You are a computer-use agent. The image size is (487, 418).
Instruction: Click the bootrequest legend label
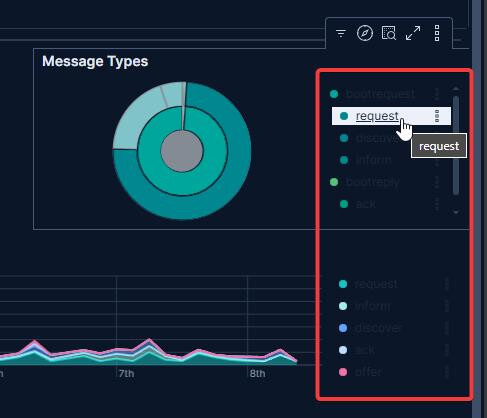pyautogui.click(x=380, y=94)
